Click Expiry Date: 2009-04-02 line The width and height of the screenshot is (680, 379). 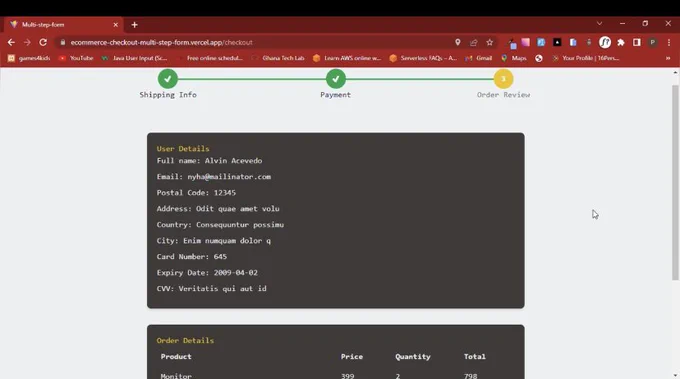(x=207, y=273)
